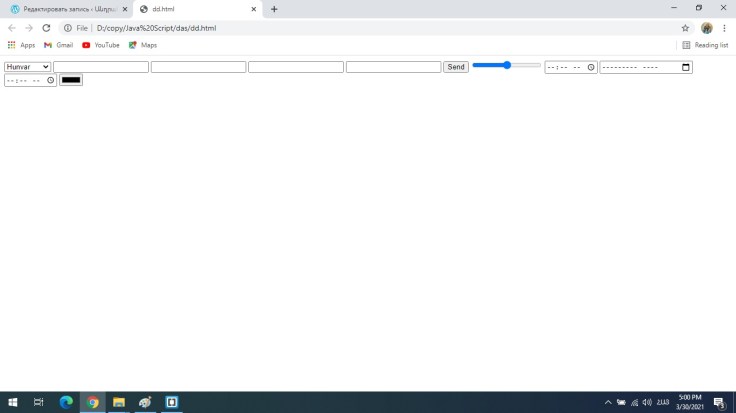This screenshot has height=413, width=736.
Task: Click the calendar icon in the date field
Action: (x=685, y=67)
